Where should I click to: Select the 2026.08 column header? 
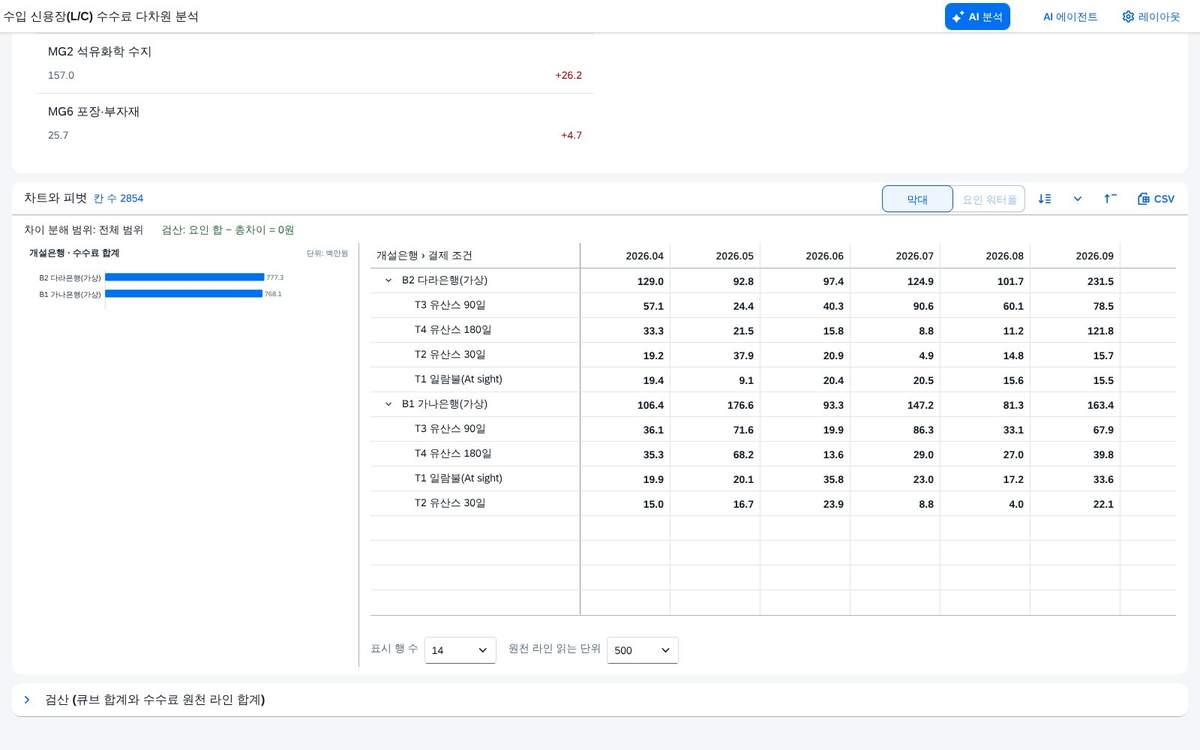985,256
